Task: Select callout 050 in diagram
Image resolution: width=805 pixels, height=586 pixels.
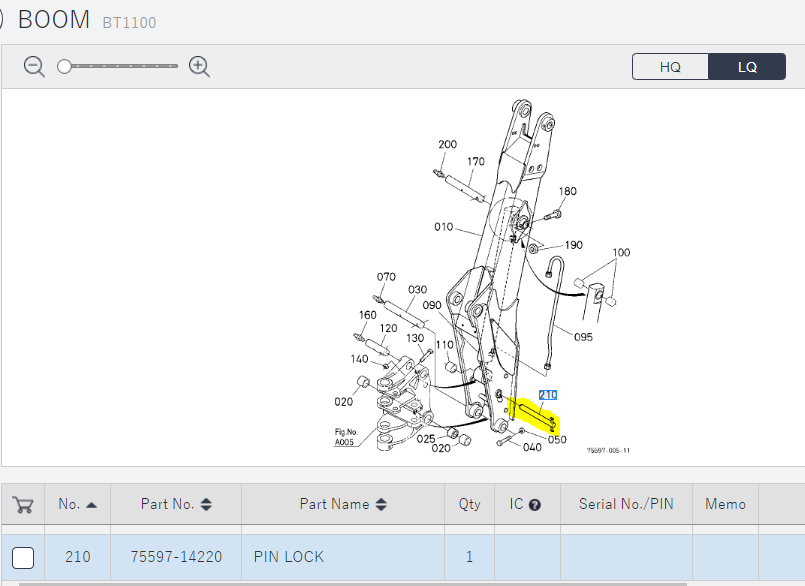Action: [557, 439]
